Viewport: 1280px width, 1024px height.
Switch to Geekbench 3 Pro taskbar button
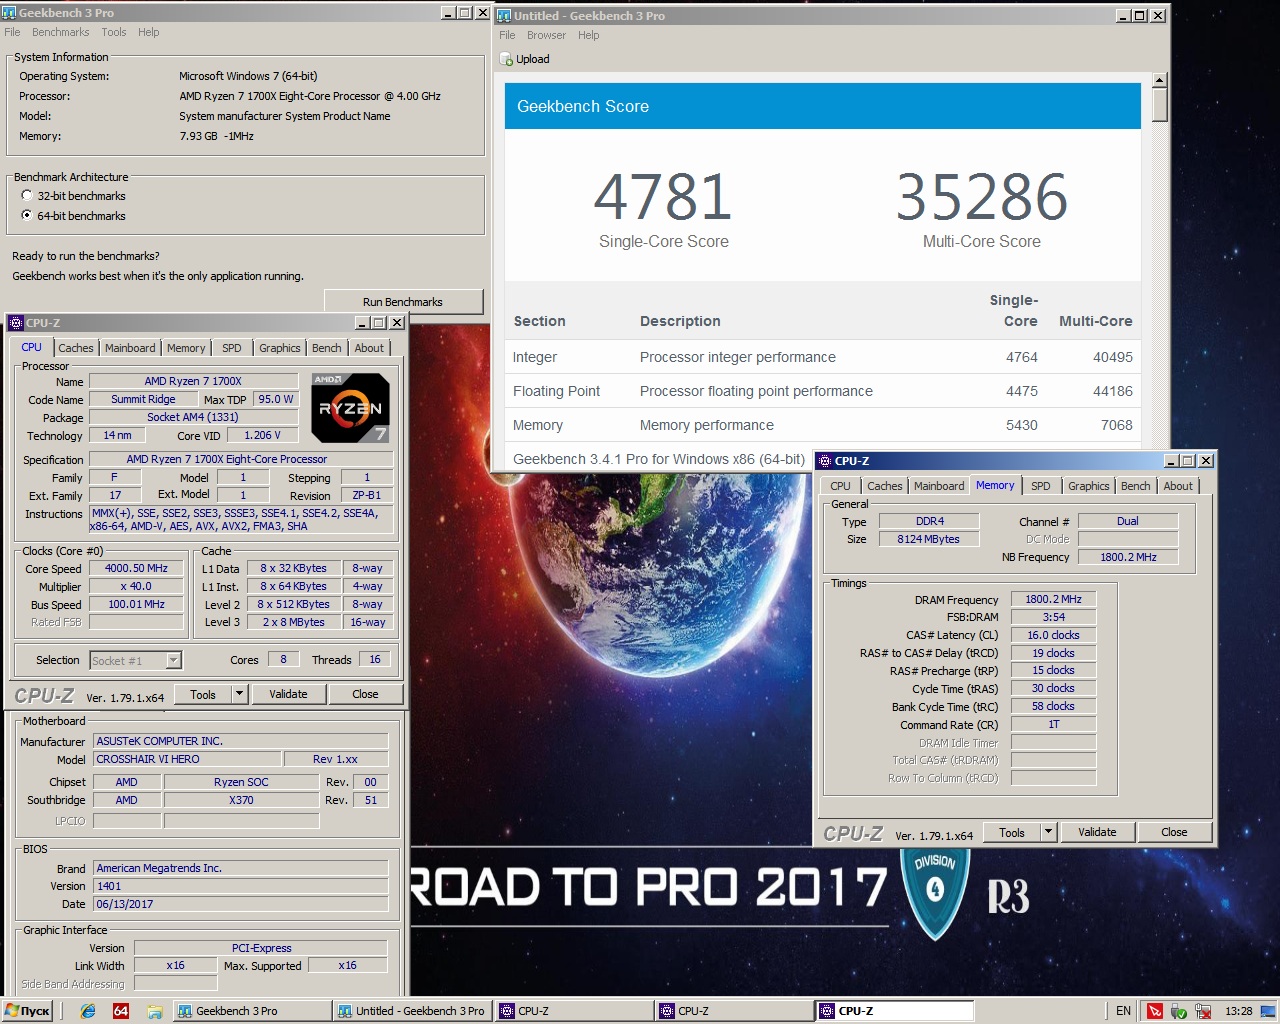[252, 1011]
